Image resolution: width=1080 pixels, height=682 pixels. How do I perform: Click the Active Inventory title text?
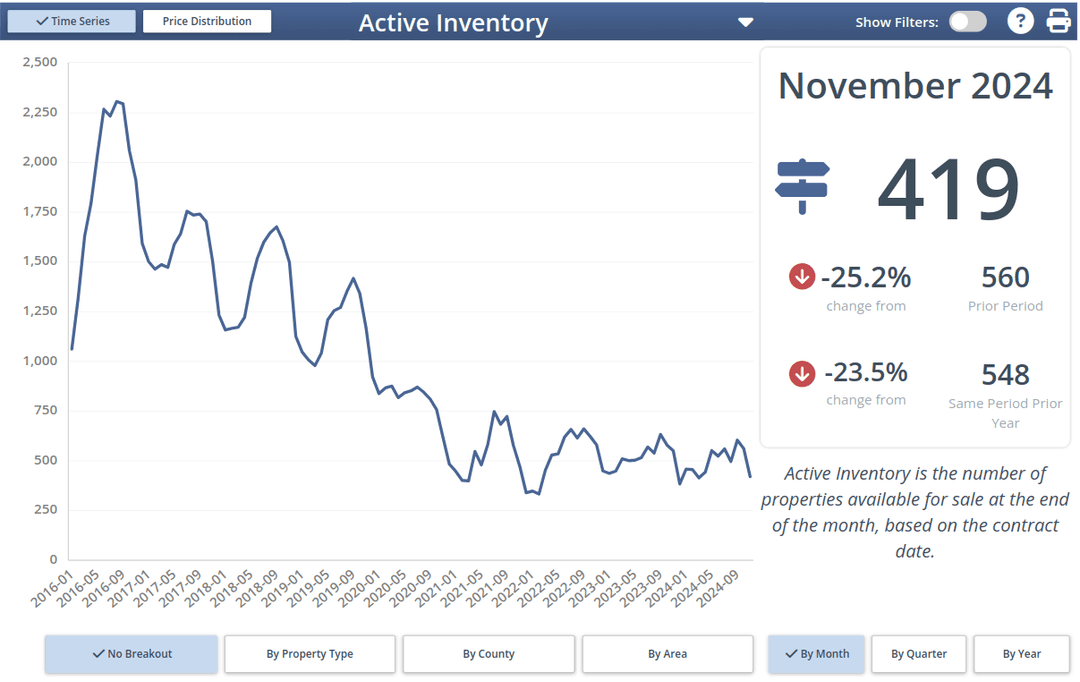point(453,23)
